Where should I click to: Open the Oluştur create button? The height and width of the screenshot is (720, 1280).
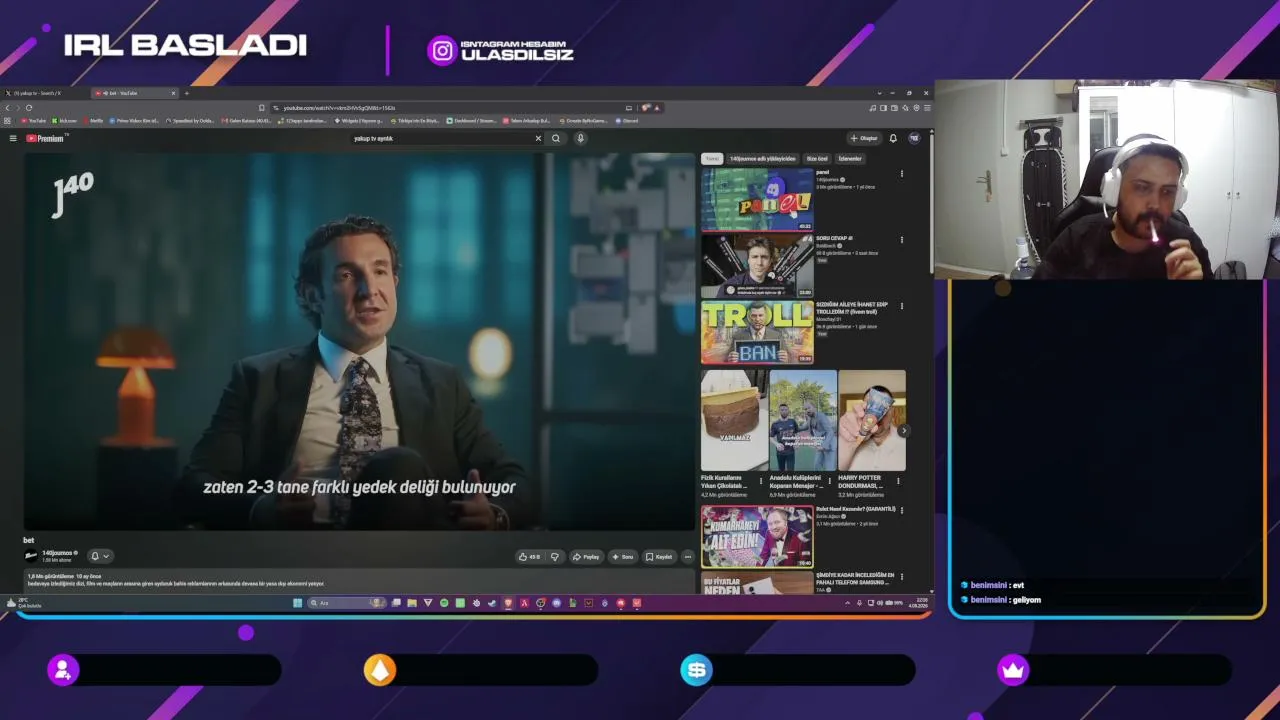(x=864, y=138)
